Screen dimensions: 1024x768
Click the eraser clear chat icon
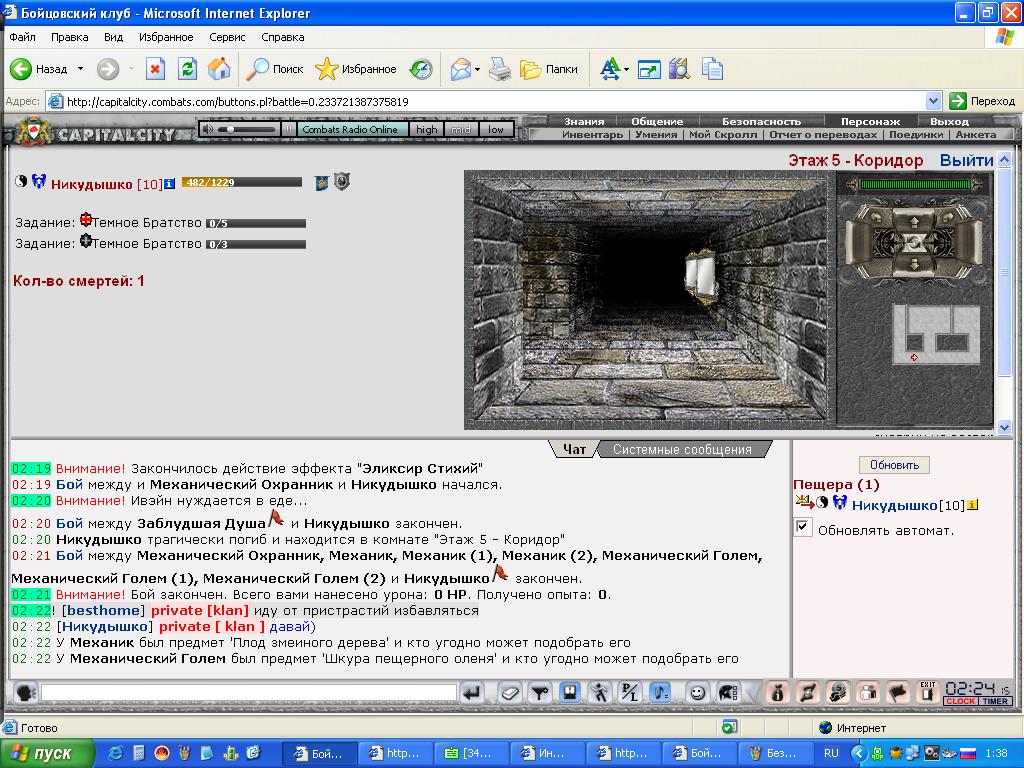pyautogui.click(x=509, y=693)
